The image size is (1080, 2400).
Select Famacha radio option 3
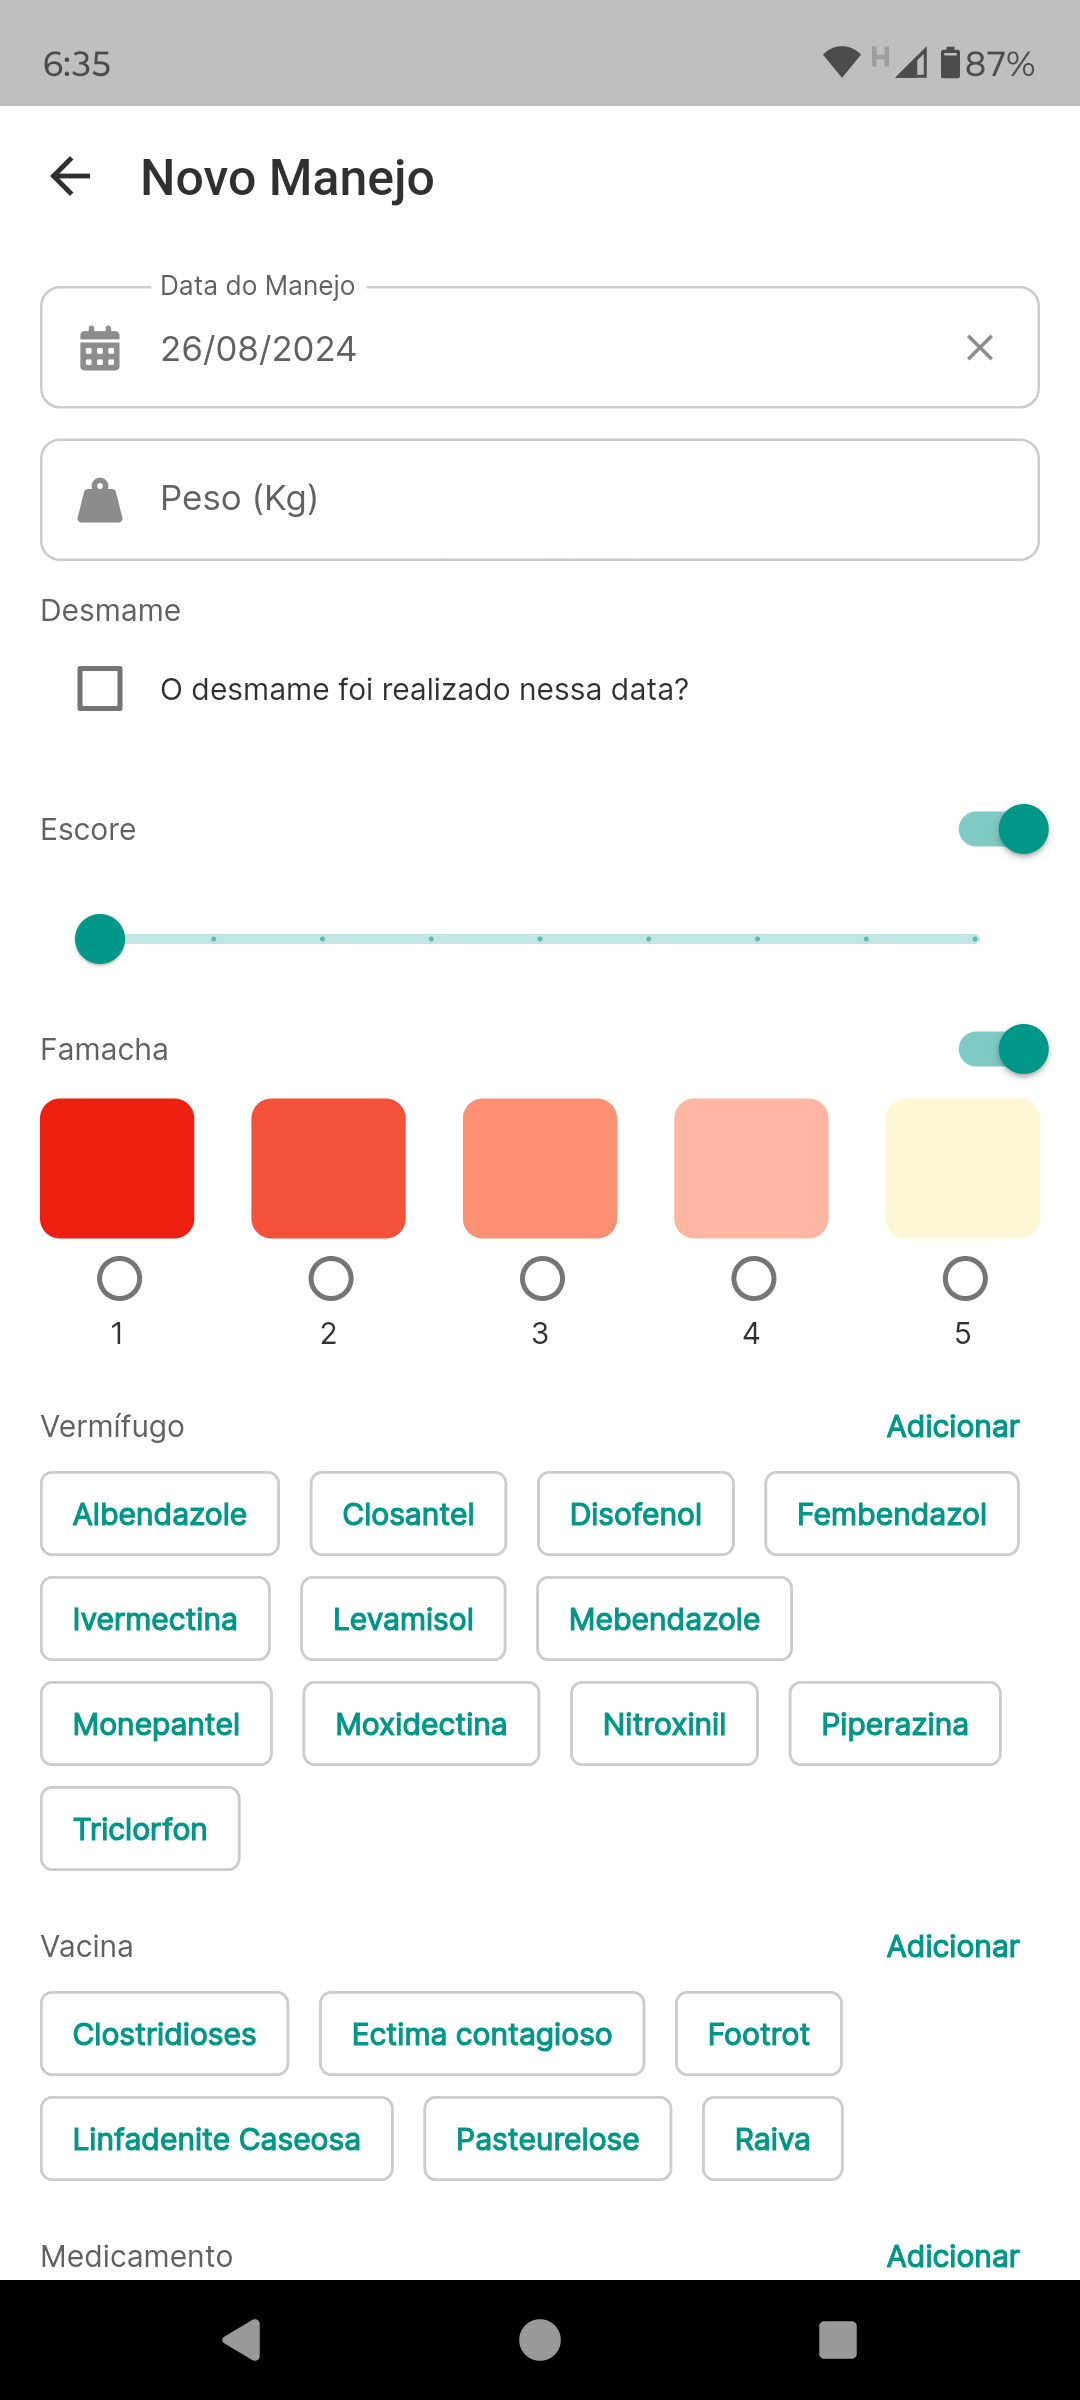542,1279
